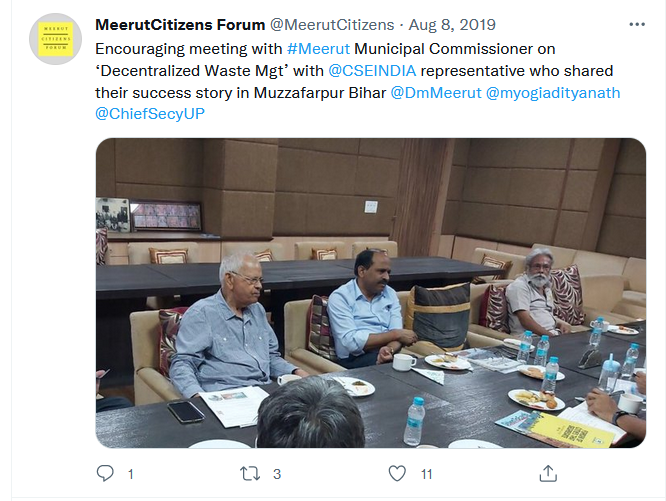Screen dimensions: 666x501
Task: Click the MeerutCitizens Forum display name
Action: (x=180, y=25)
